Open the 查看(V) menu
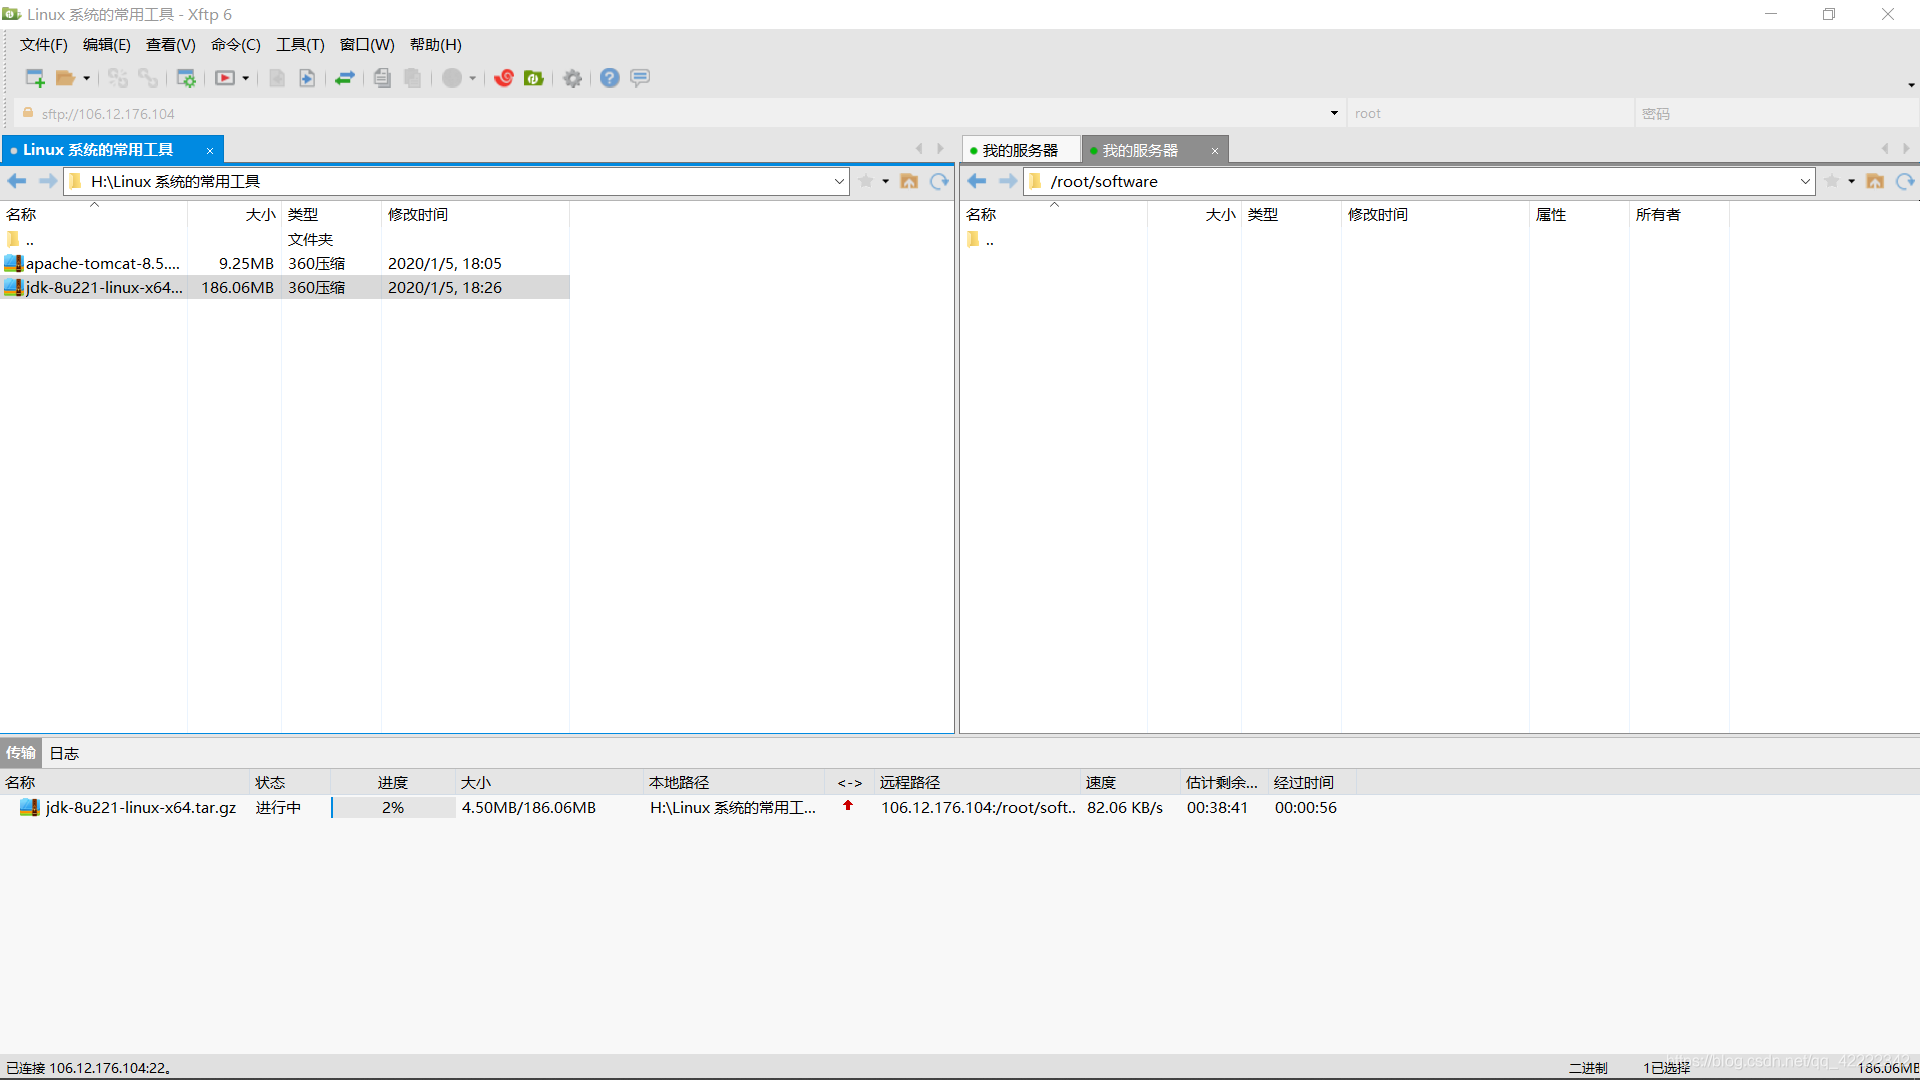Screen dimensions: 1920x1080 171,45
